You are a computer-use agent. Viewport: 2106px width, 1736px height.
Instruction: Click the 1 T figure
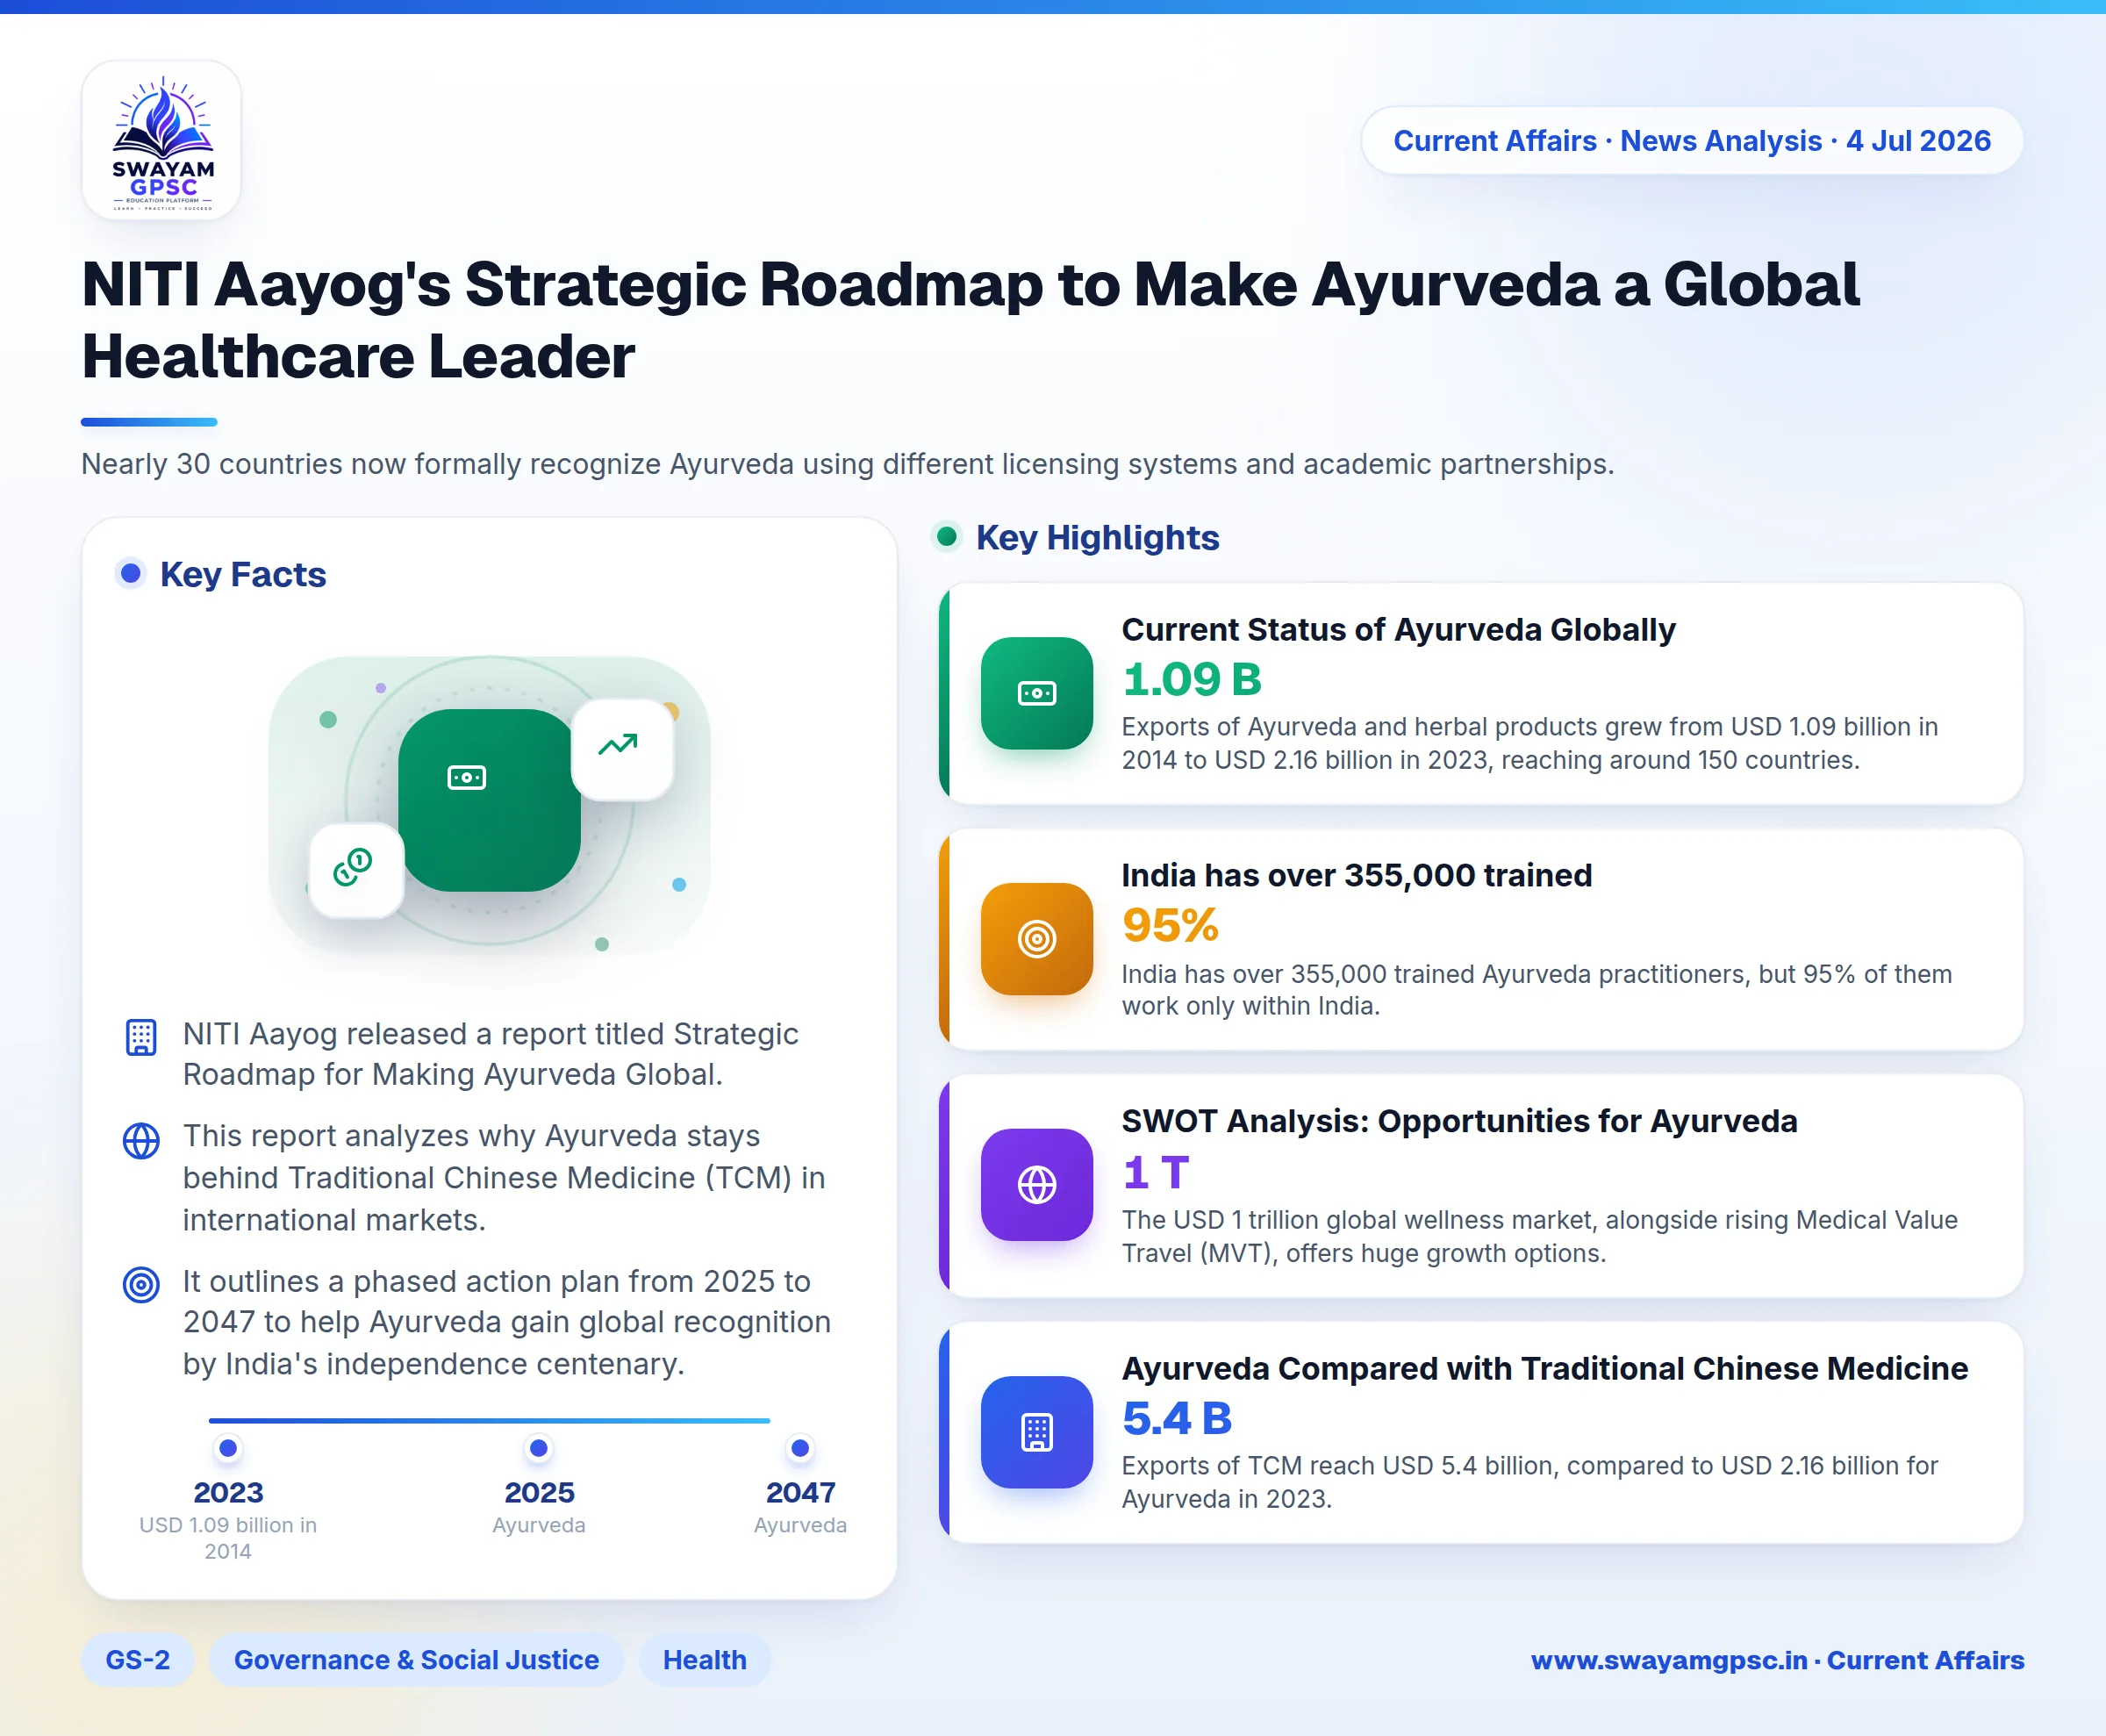pos(1156,1172)
